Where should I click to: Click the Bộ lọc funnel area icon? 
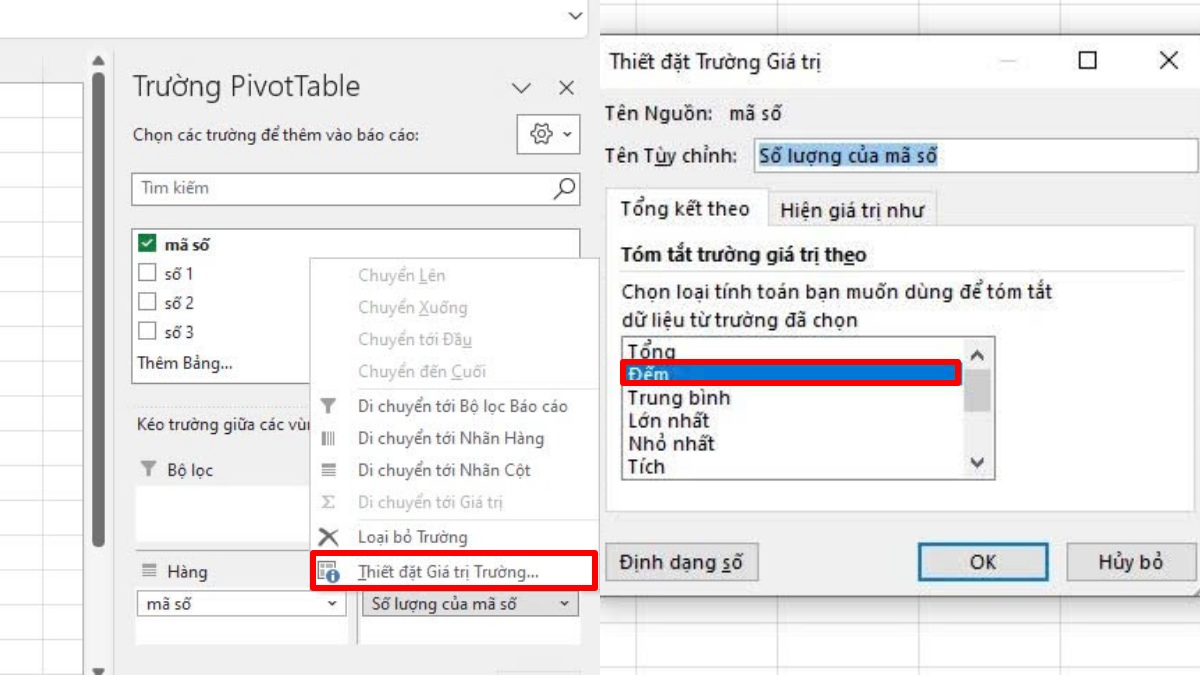149,469
